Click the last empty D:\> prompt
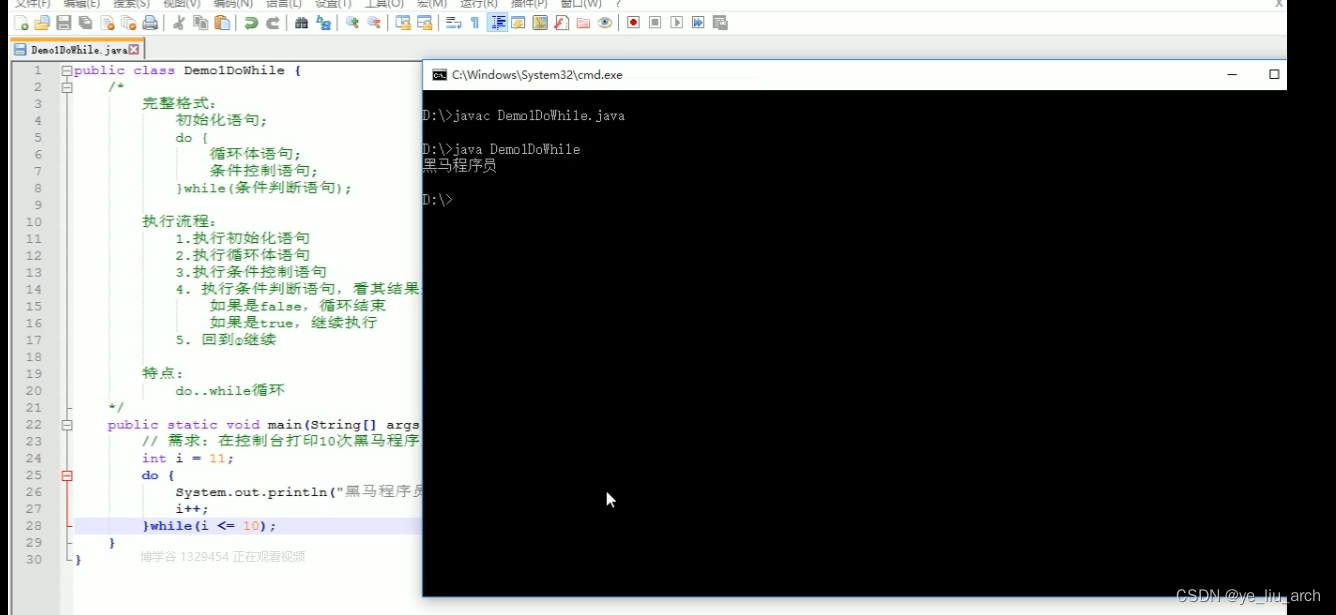This screenshot has width=1336, height=615. (x=438, y=200)
